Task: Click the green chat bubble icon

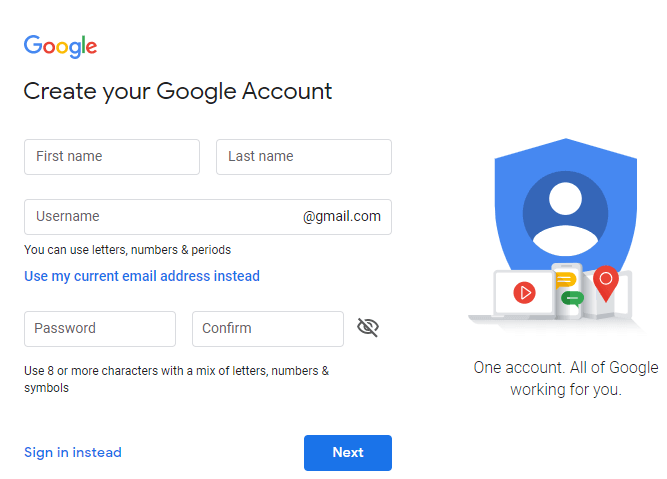Action: click(572, 299)
